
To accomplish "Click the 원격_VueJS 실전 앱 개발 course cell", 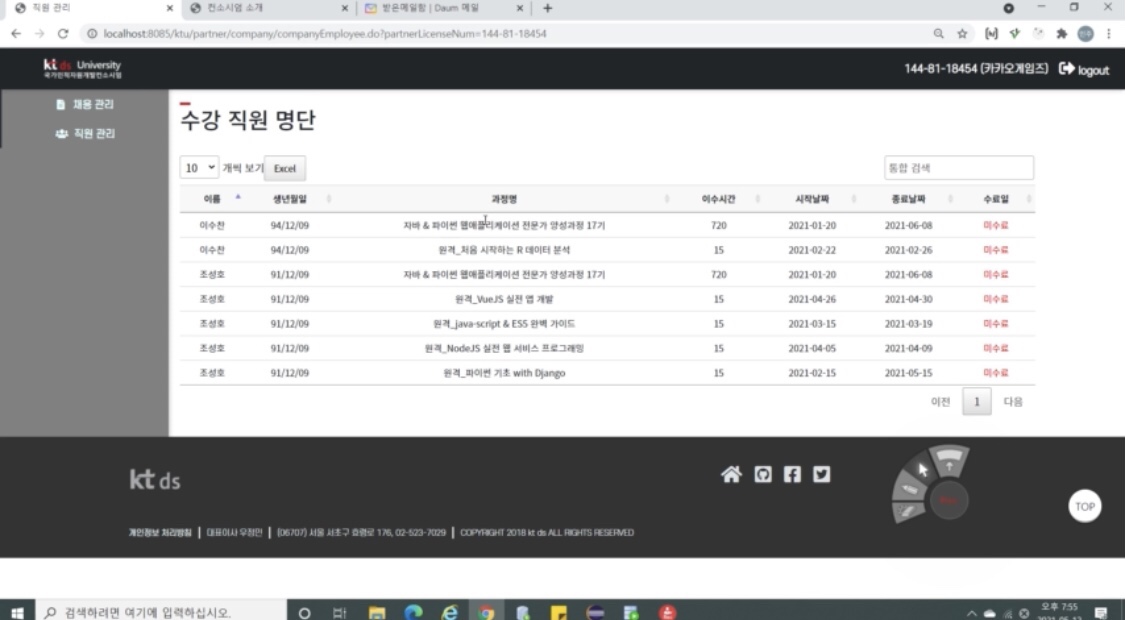I will 504,299.
